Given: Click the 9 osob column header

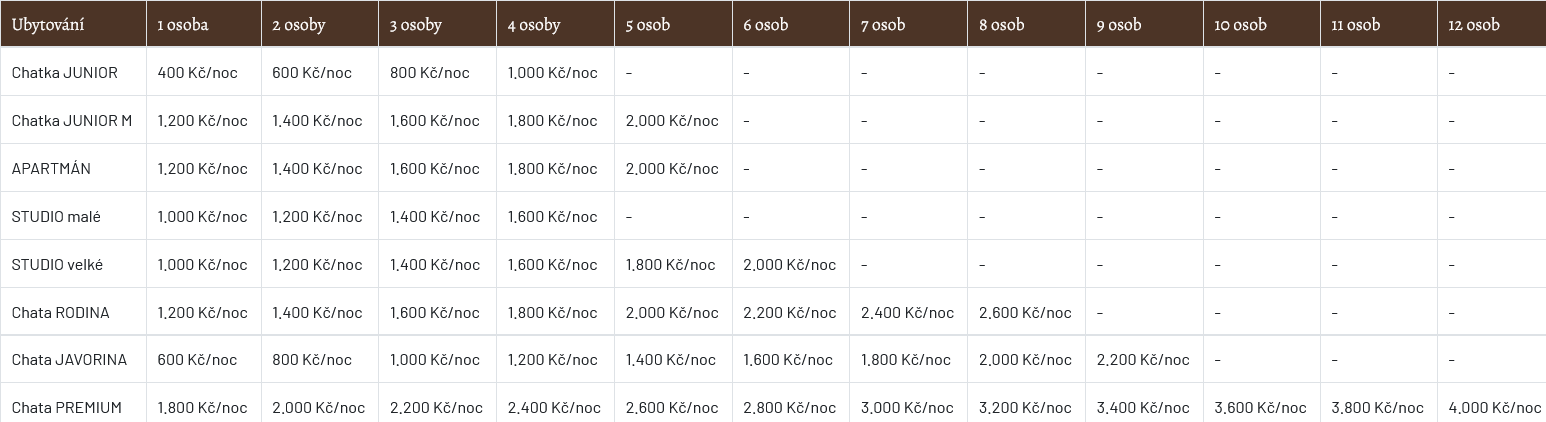Looking at the screenshot, I should coord(1119,25).
